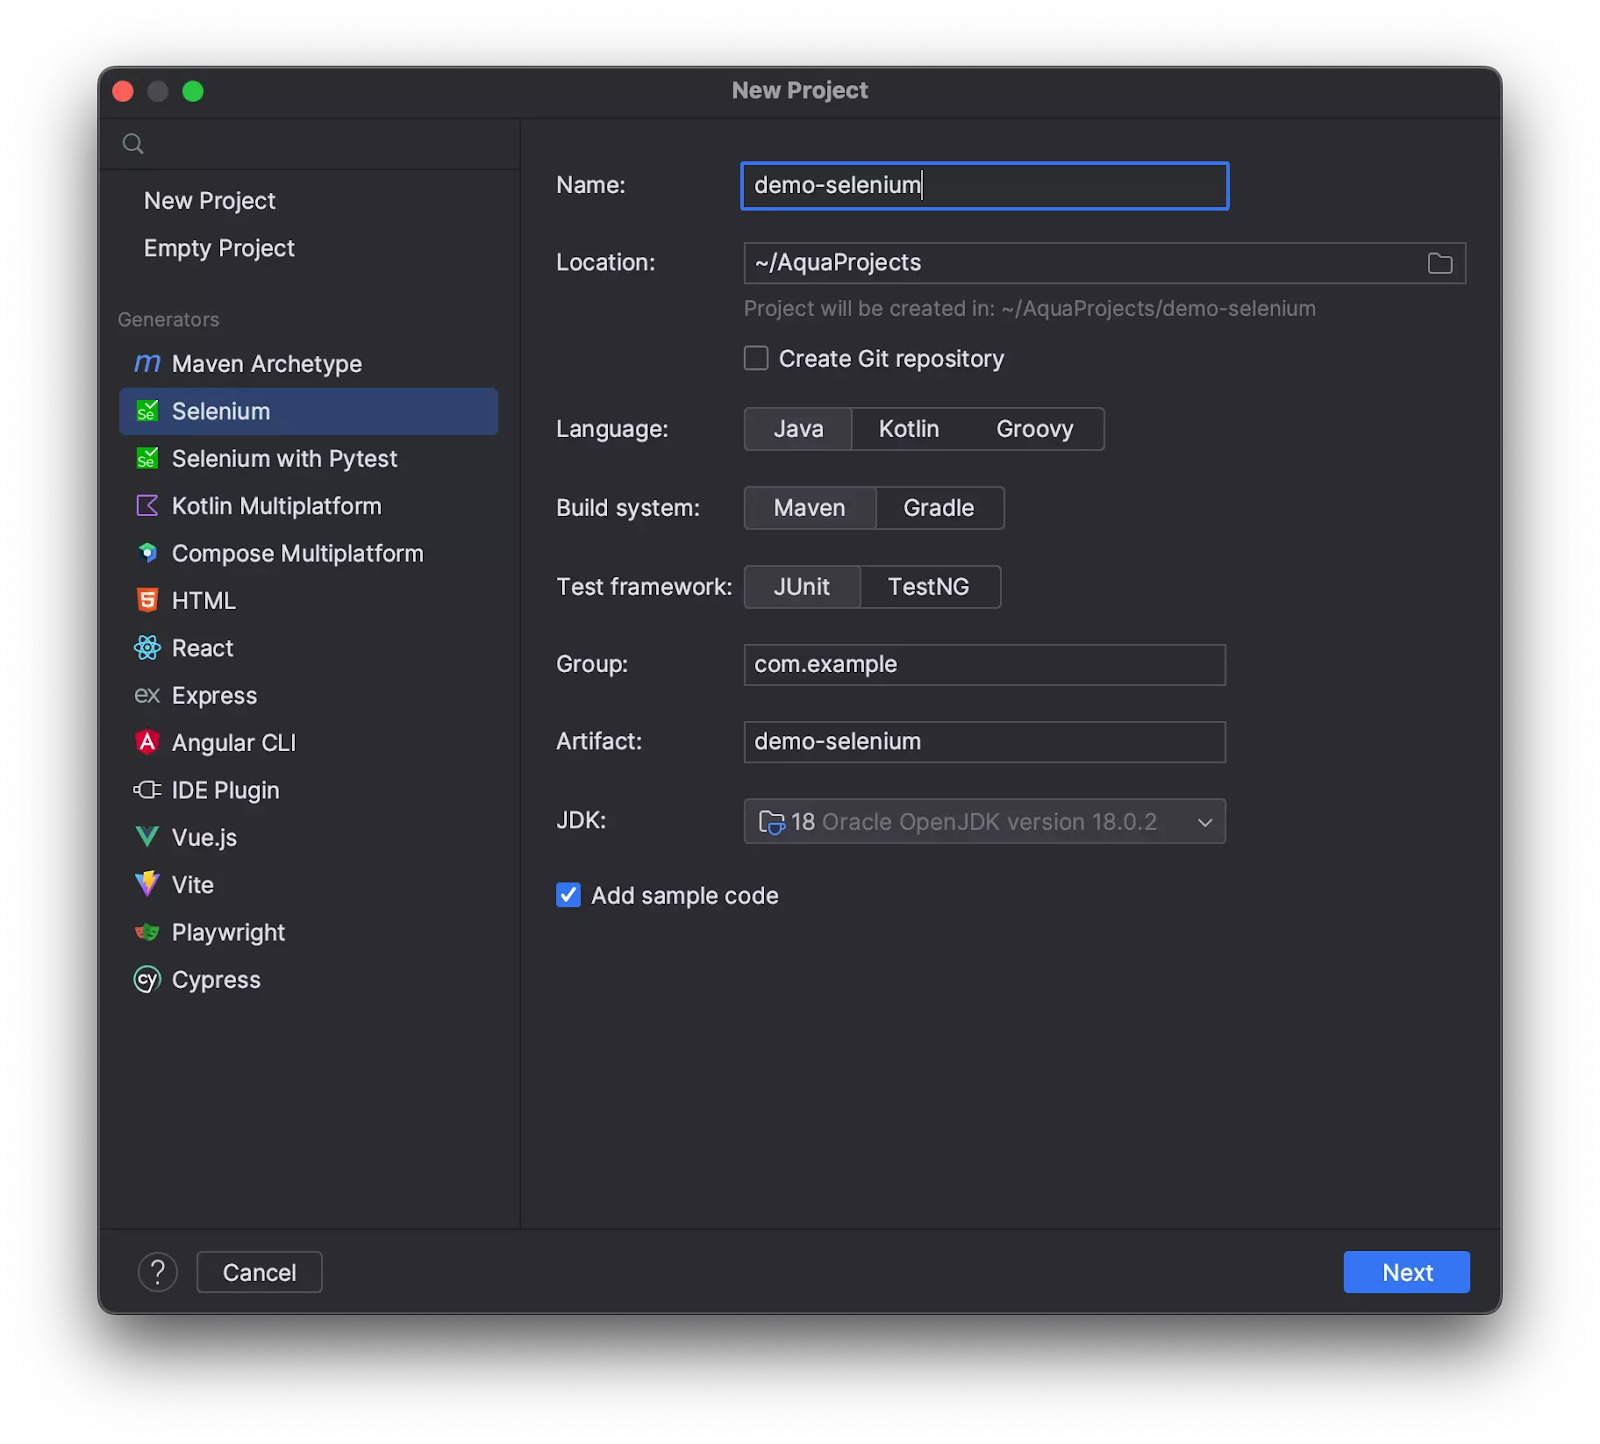Select Empty Project in sidebar
1600x1444 pixels.
tap(219, 248)
